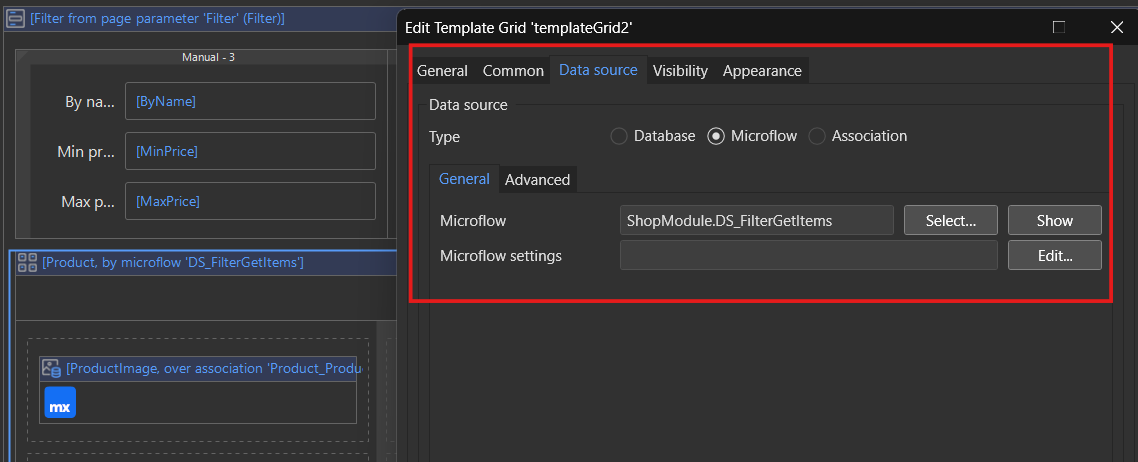
Task: Click the data view icon beside Filter header
Action: pyautogui.click(x=15, y=19)
